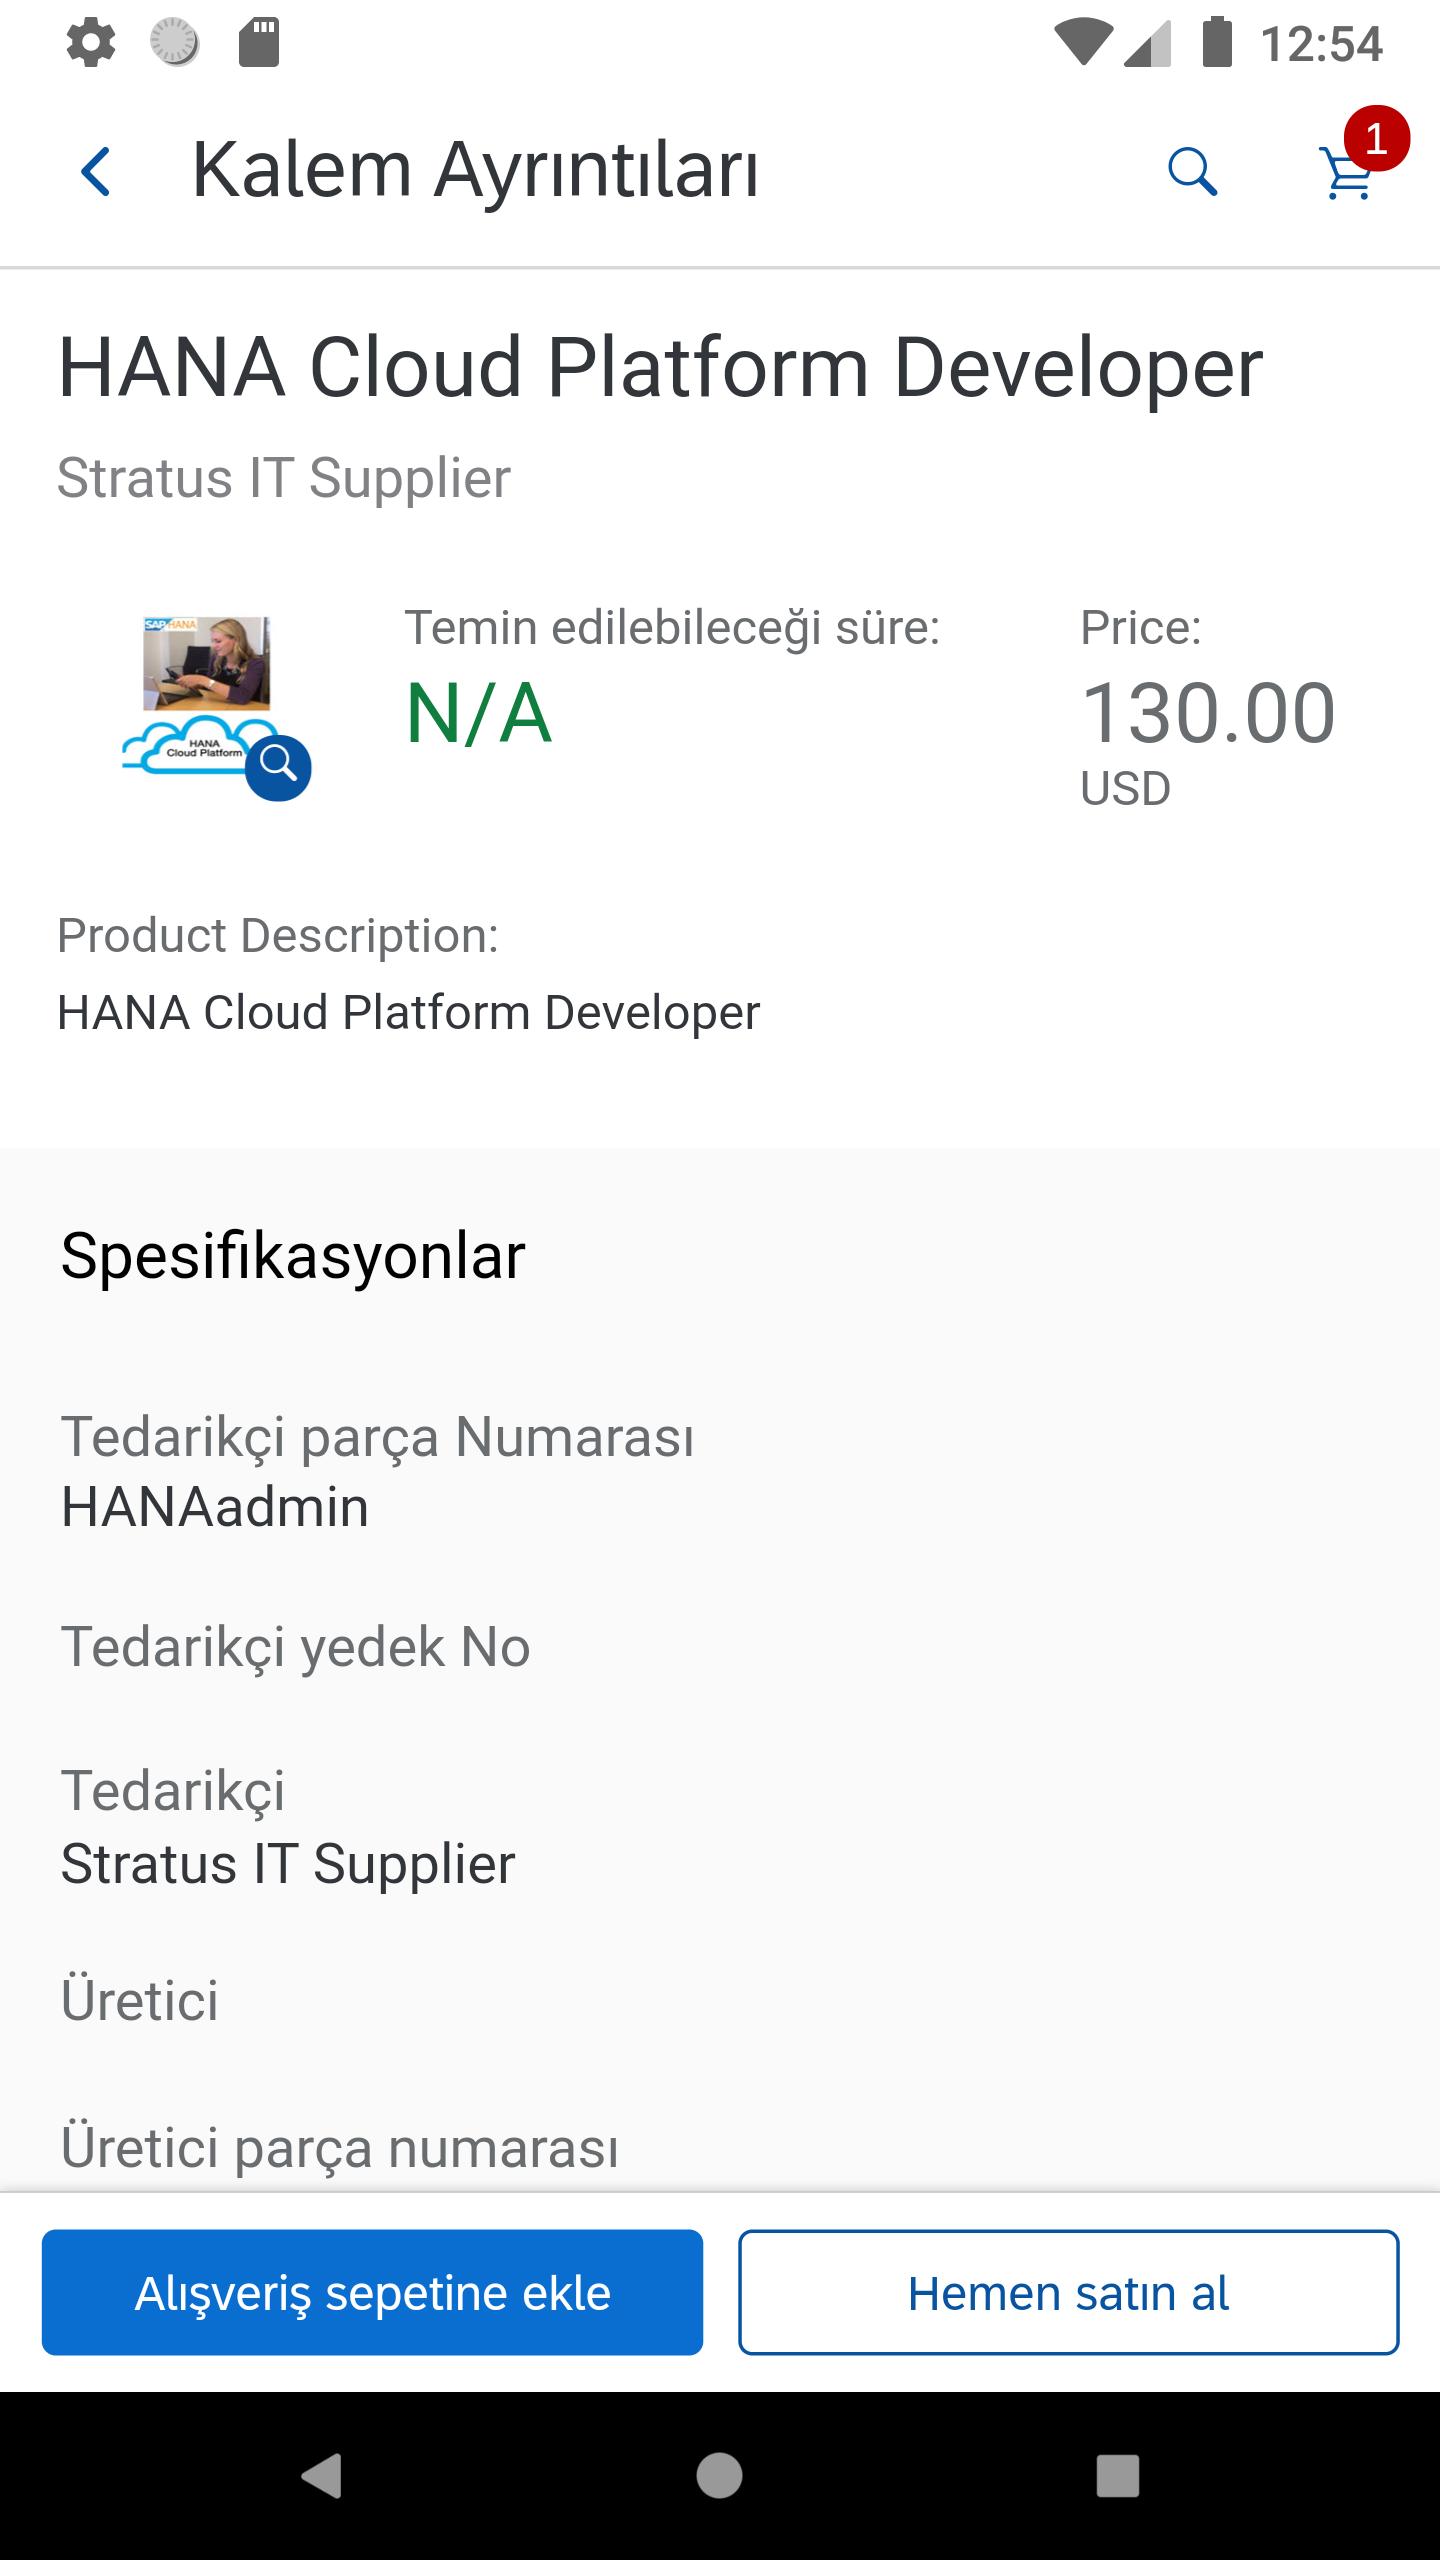This screenshot has width=1440, height=2560.
Task: Tap SD card status bar icon
Action: [x=259, y=44]
